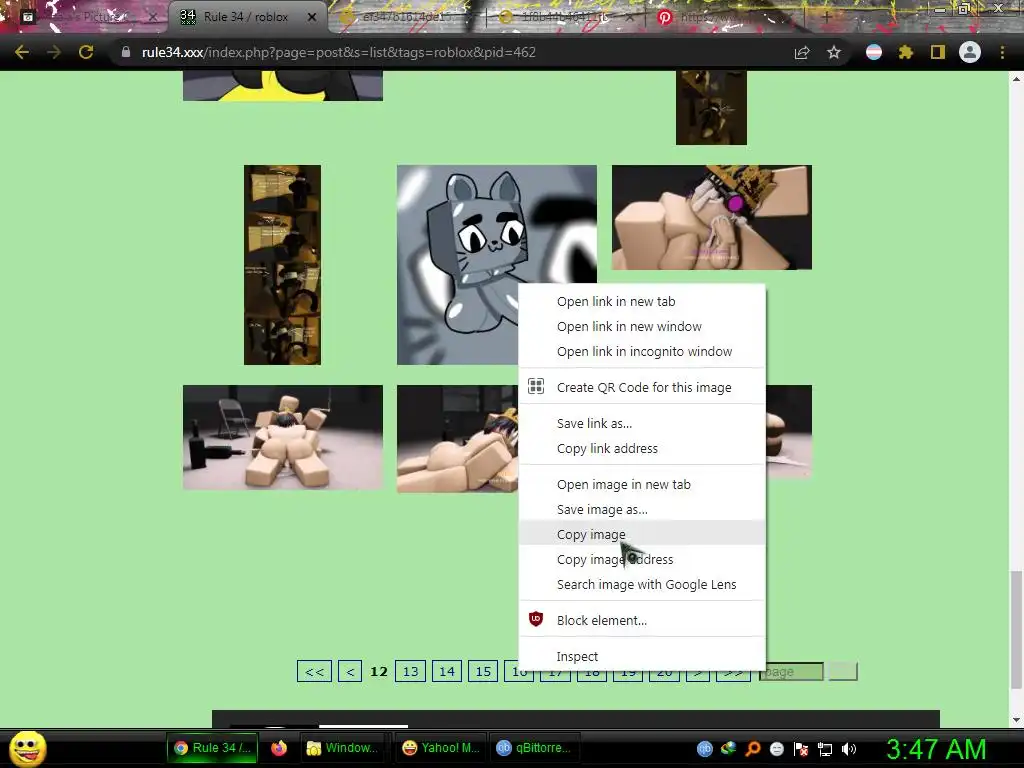Open the Window... folder taskbar button

click(343, 748)
